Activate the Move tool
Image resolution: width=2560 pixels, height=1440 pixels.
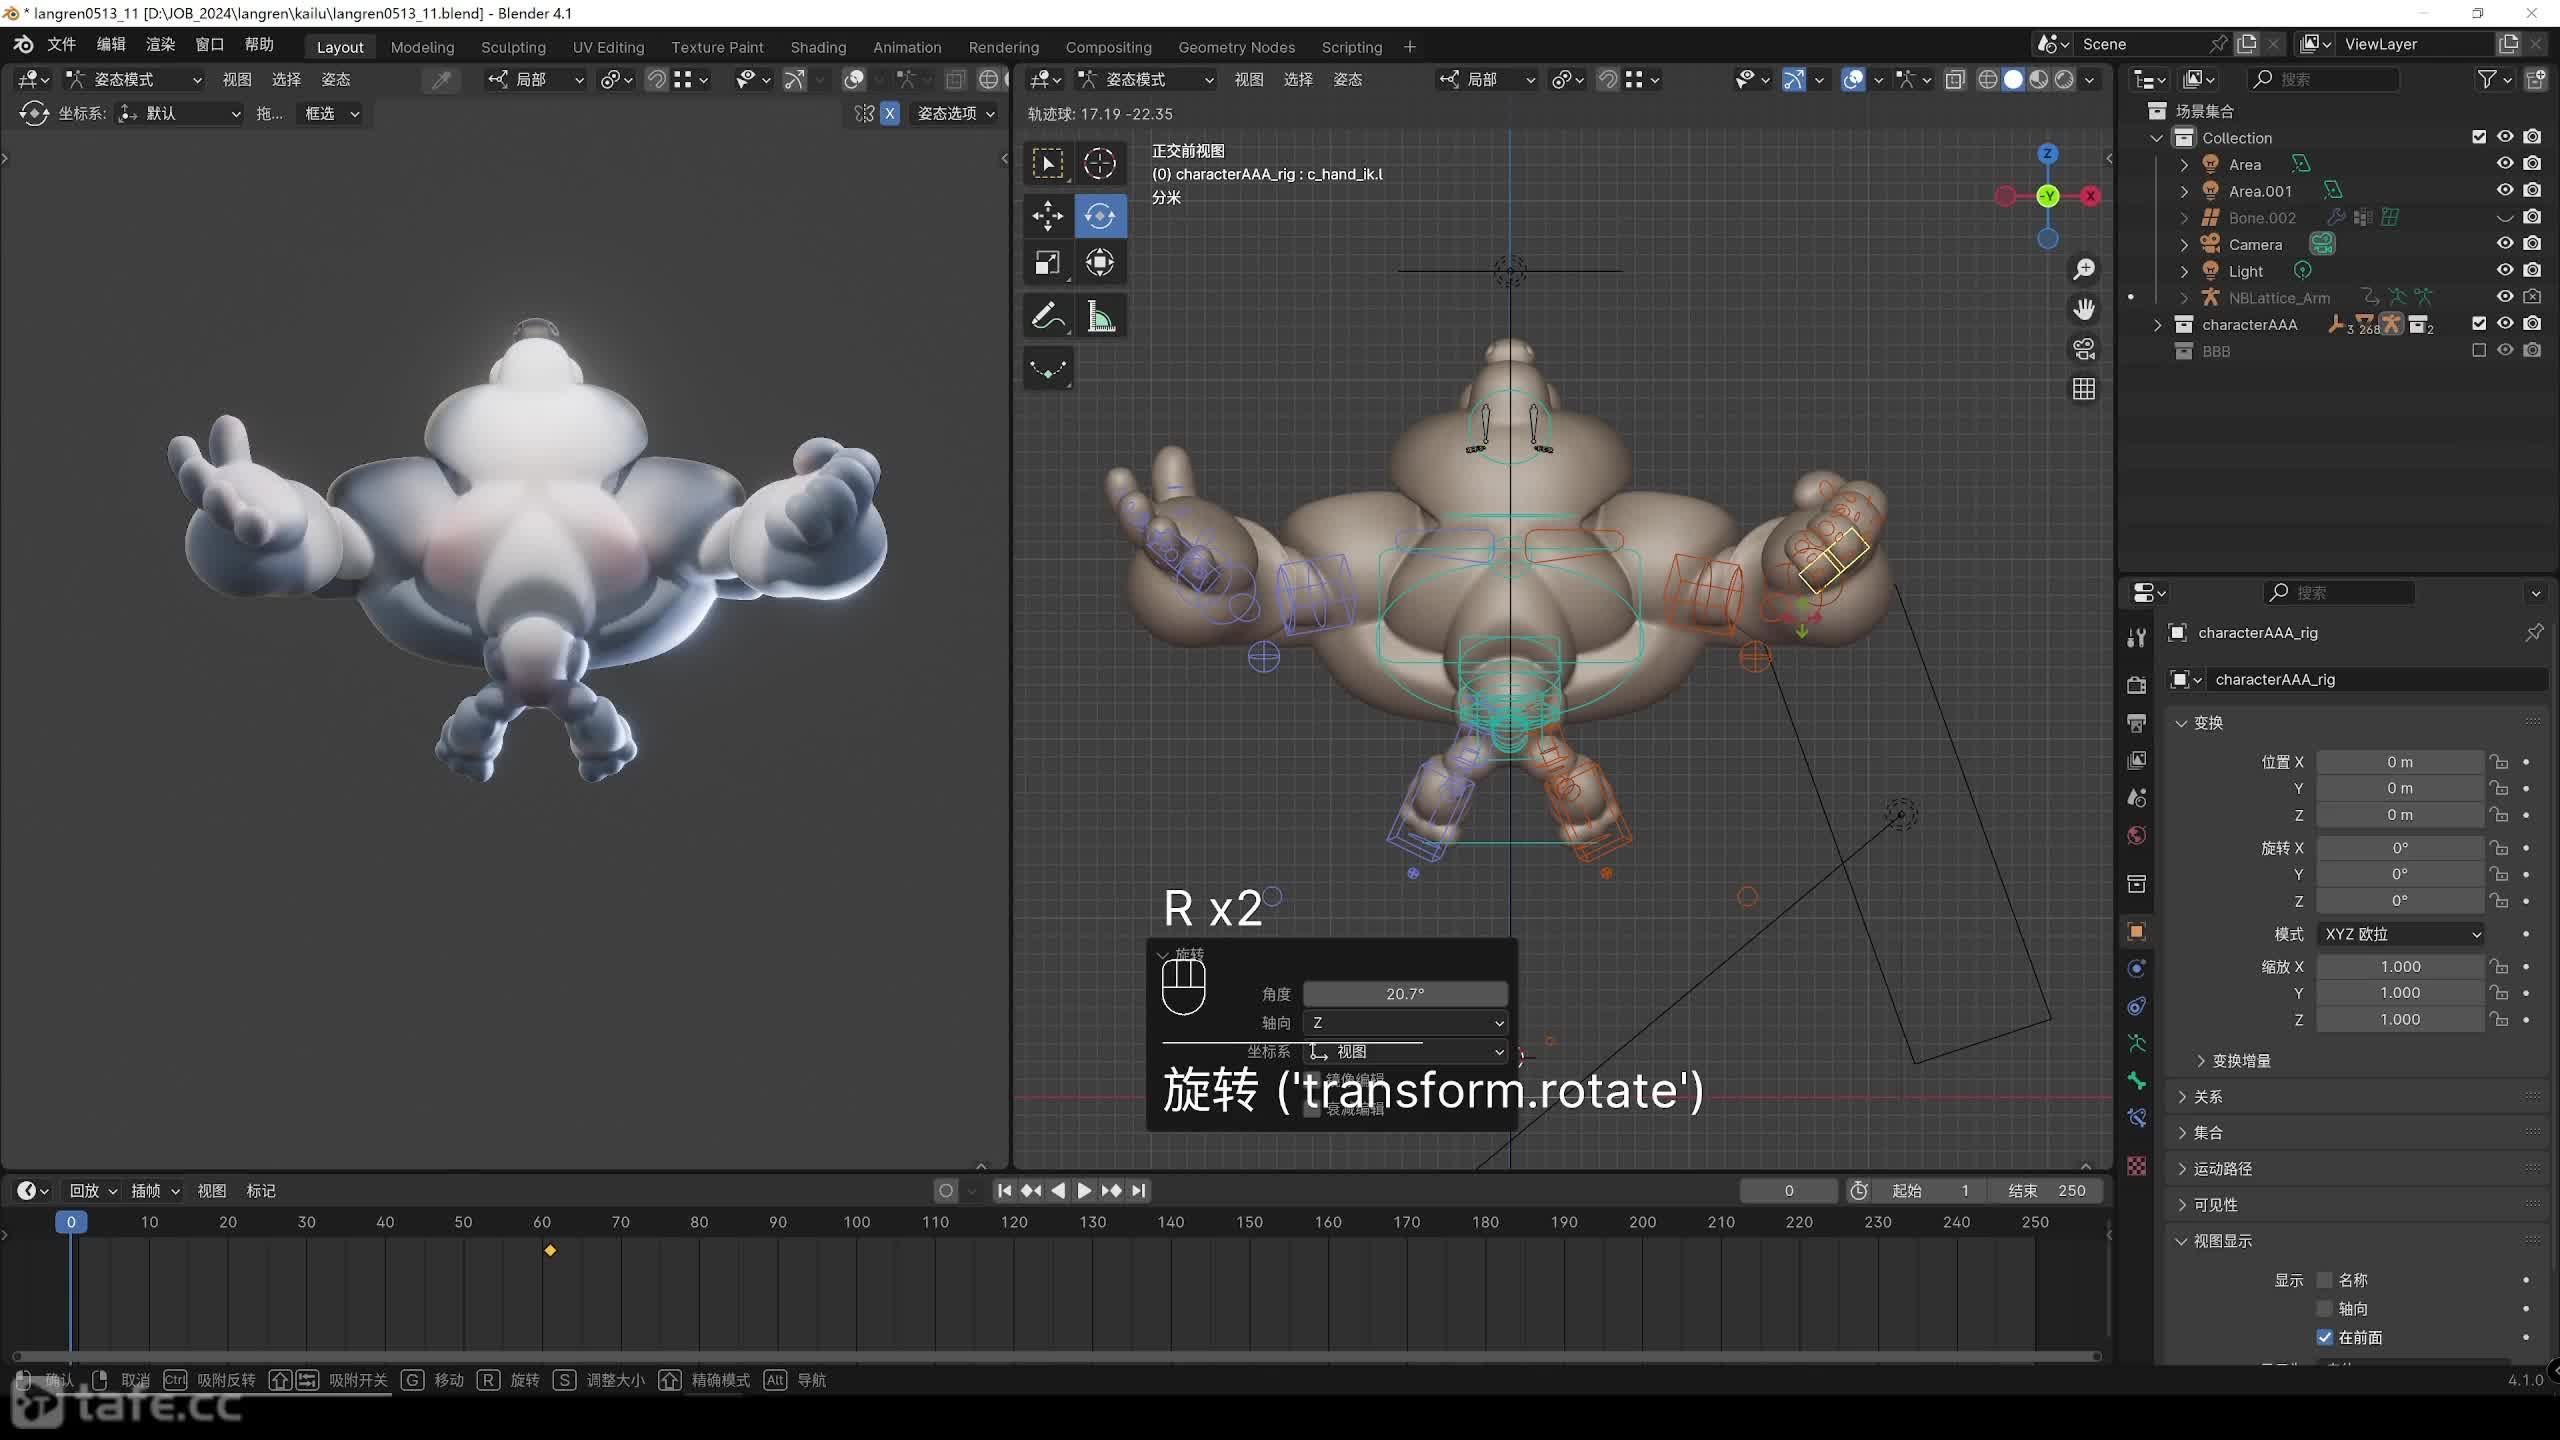[x=1048, y=215]
